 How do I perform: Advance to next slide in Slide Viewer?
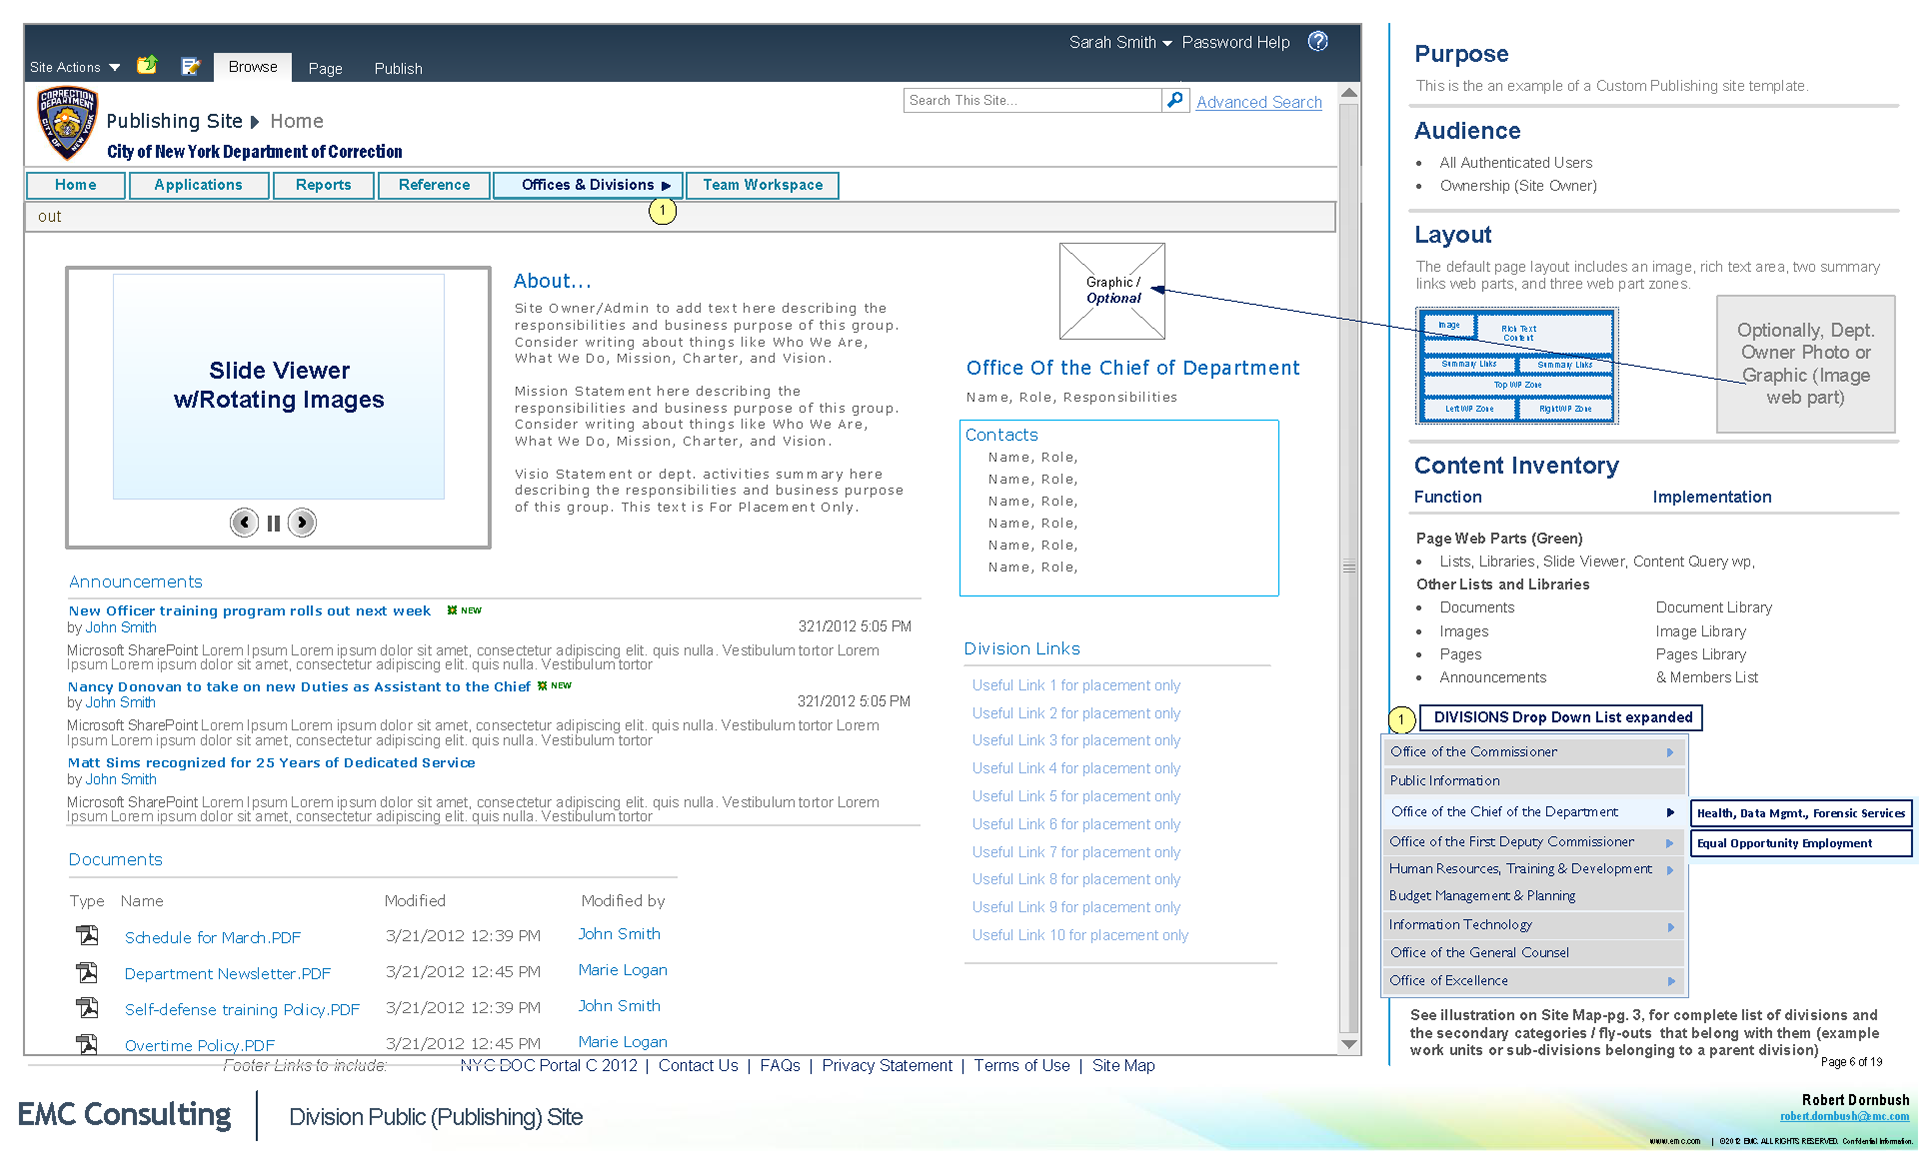click(x=302, y=522)
